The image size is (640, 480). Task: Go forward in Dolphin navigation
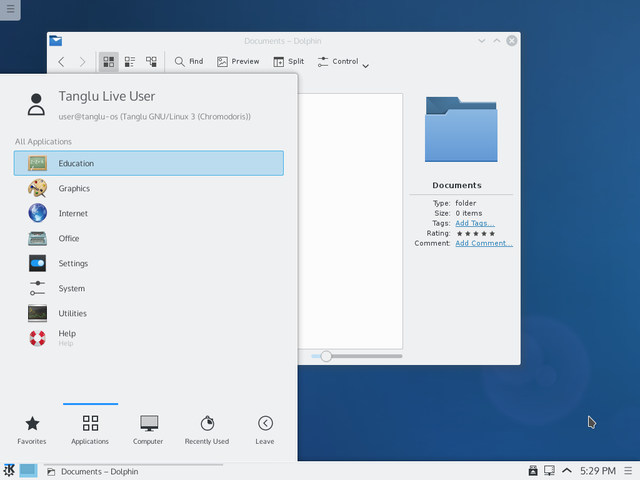82,62
